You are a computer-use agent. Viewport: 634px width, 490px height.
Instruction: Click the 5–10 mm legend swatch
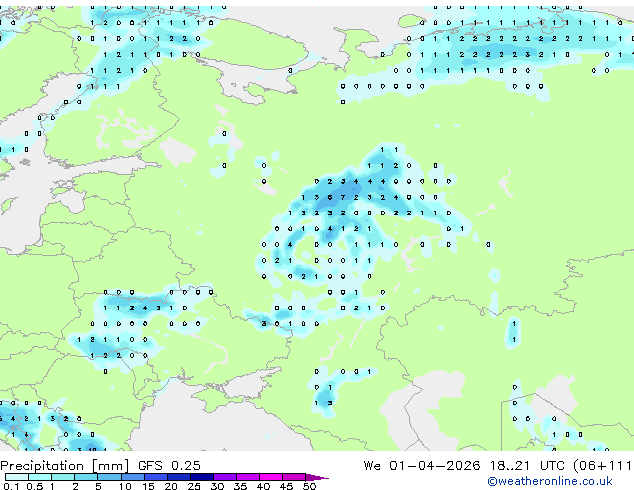pos(109,477)
